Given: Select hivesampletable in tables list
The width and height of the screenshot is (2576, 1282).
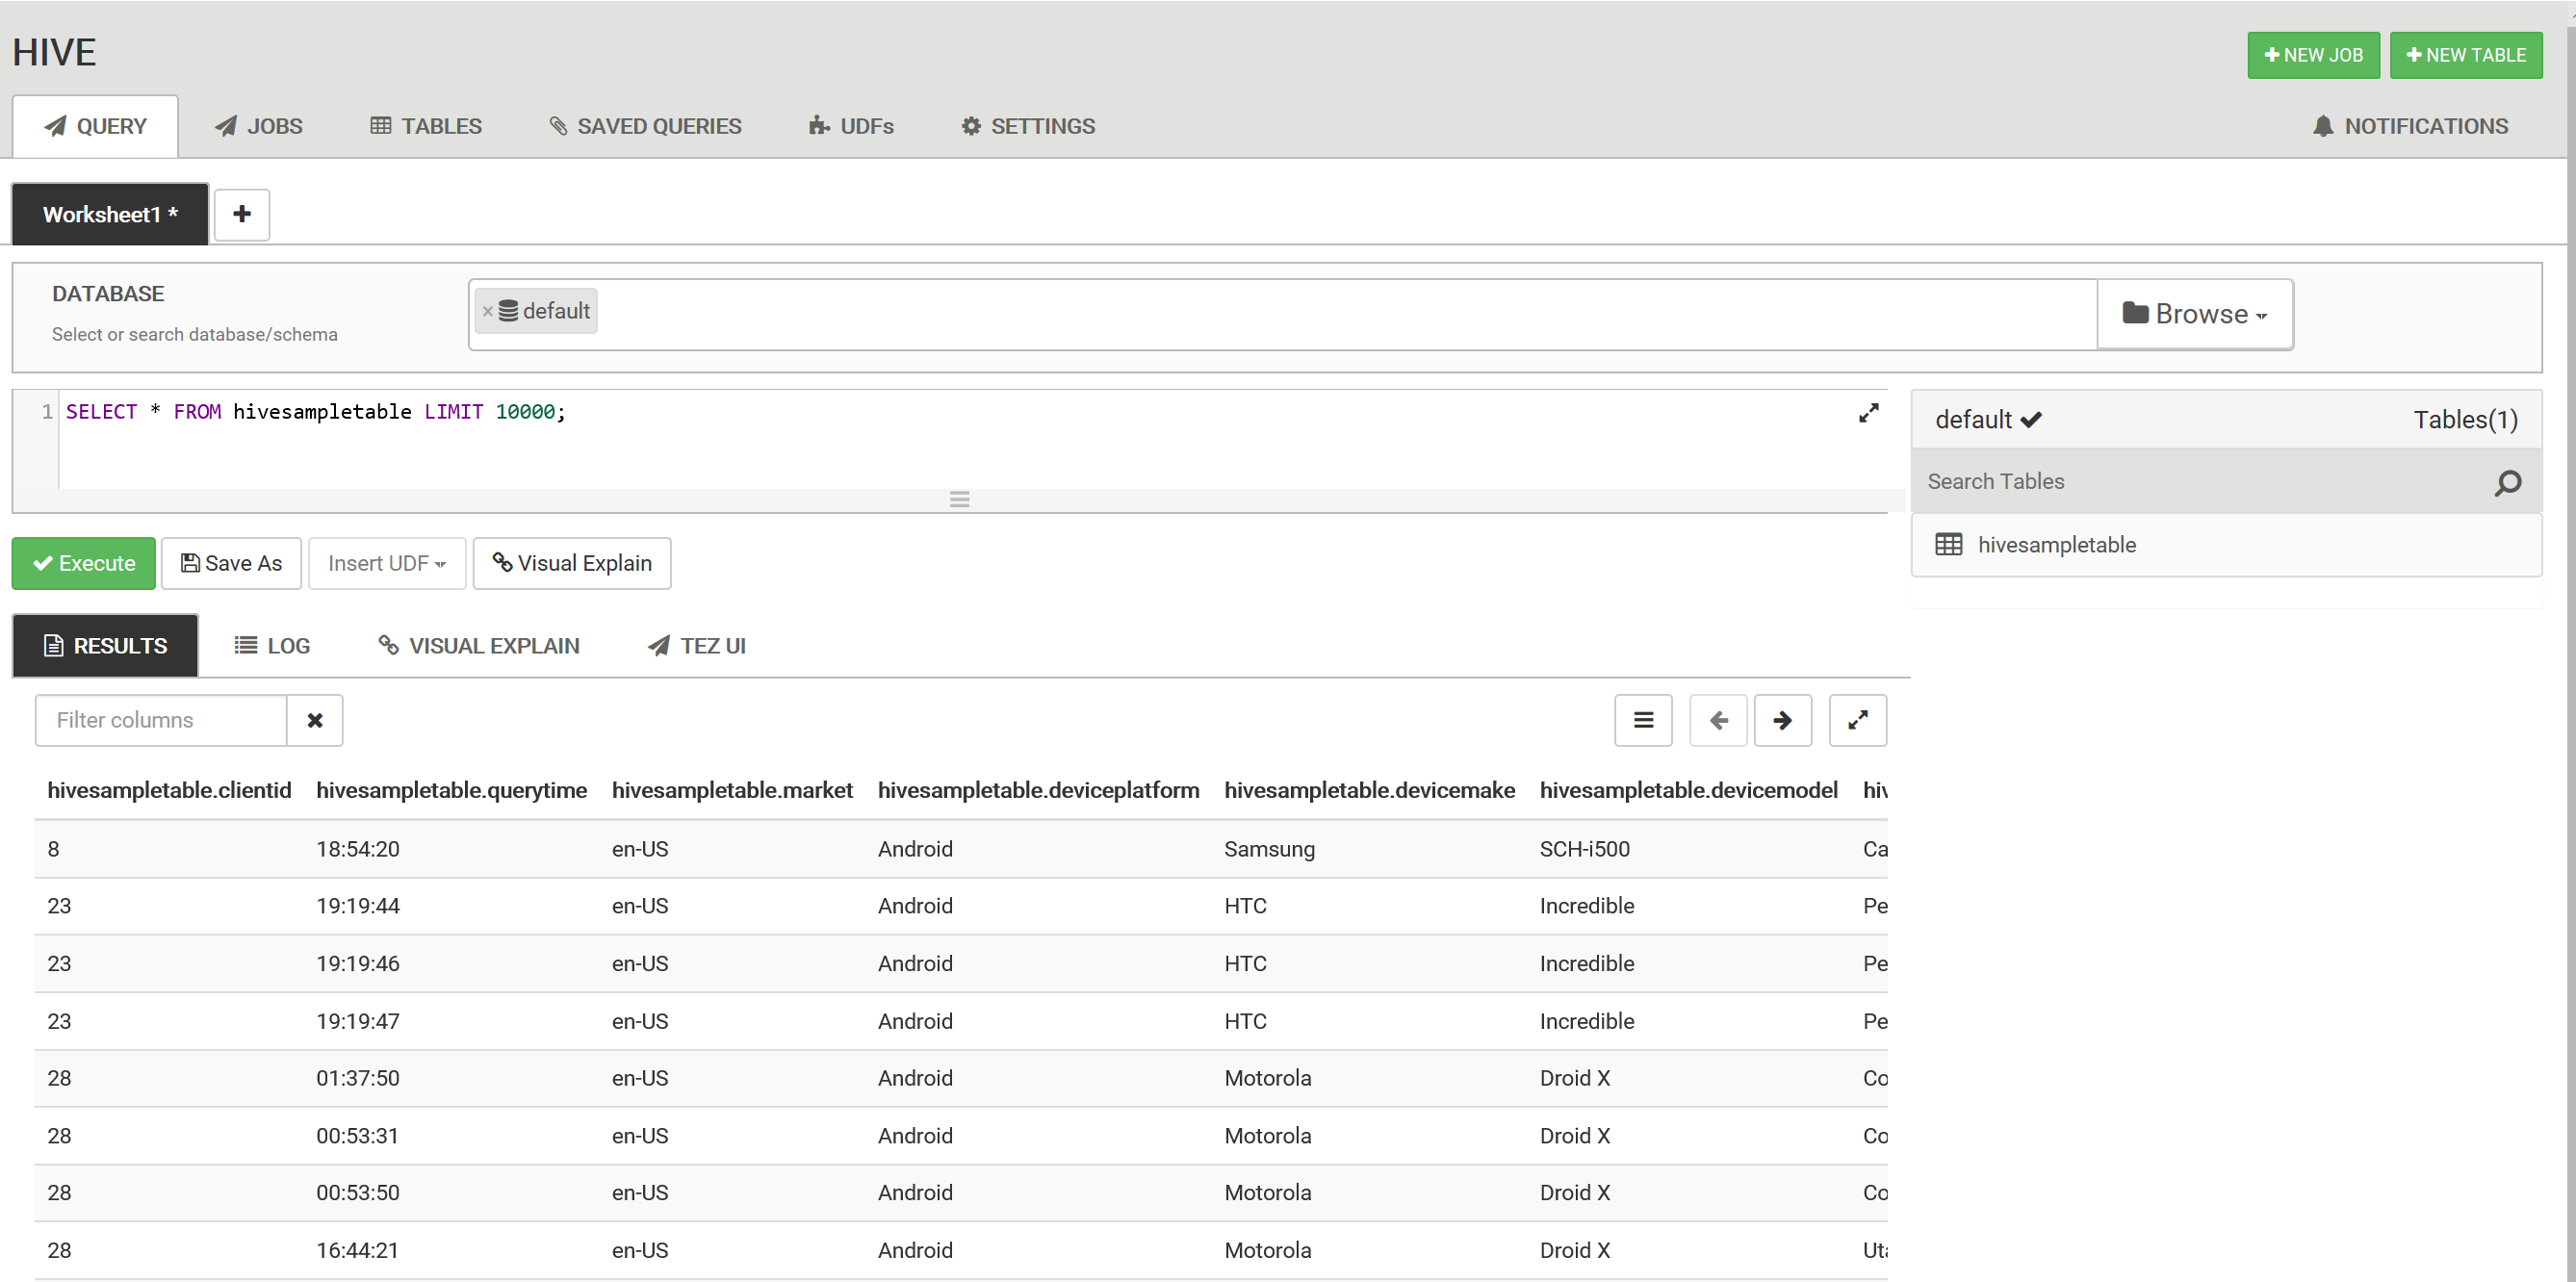Looking at the screenshot, I should pyautogui.click(x=2056, y=545).
